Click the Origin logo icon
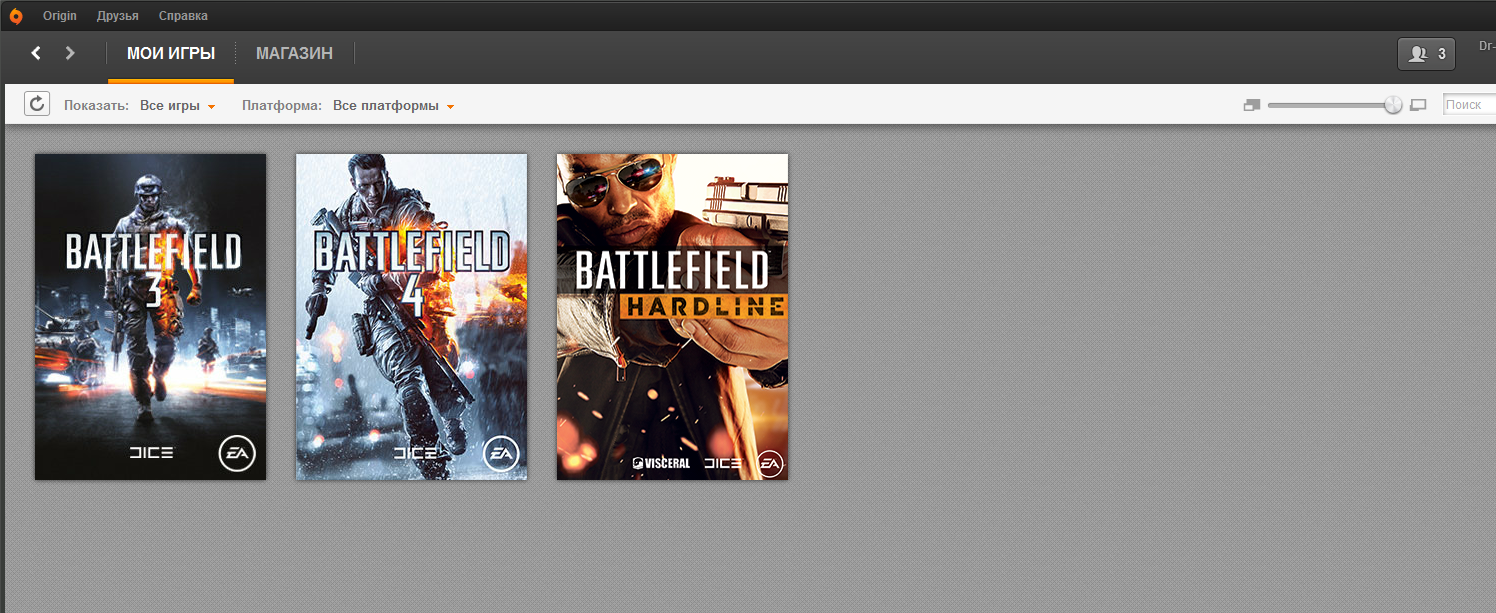Image resolution: width=1496 pixels, height=613 pixels. pyautogui.click(x=16, y=16)
